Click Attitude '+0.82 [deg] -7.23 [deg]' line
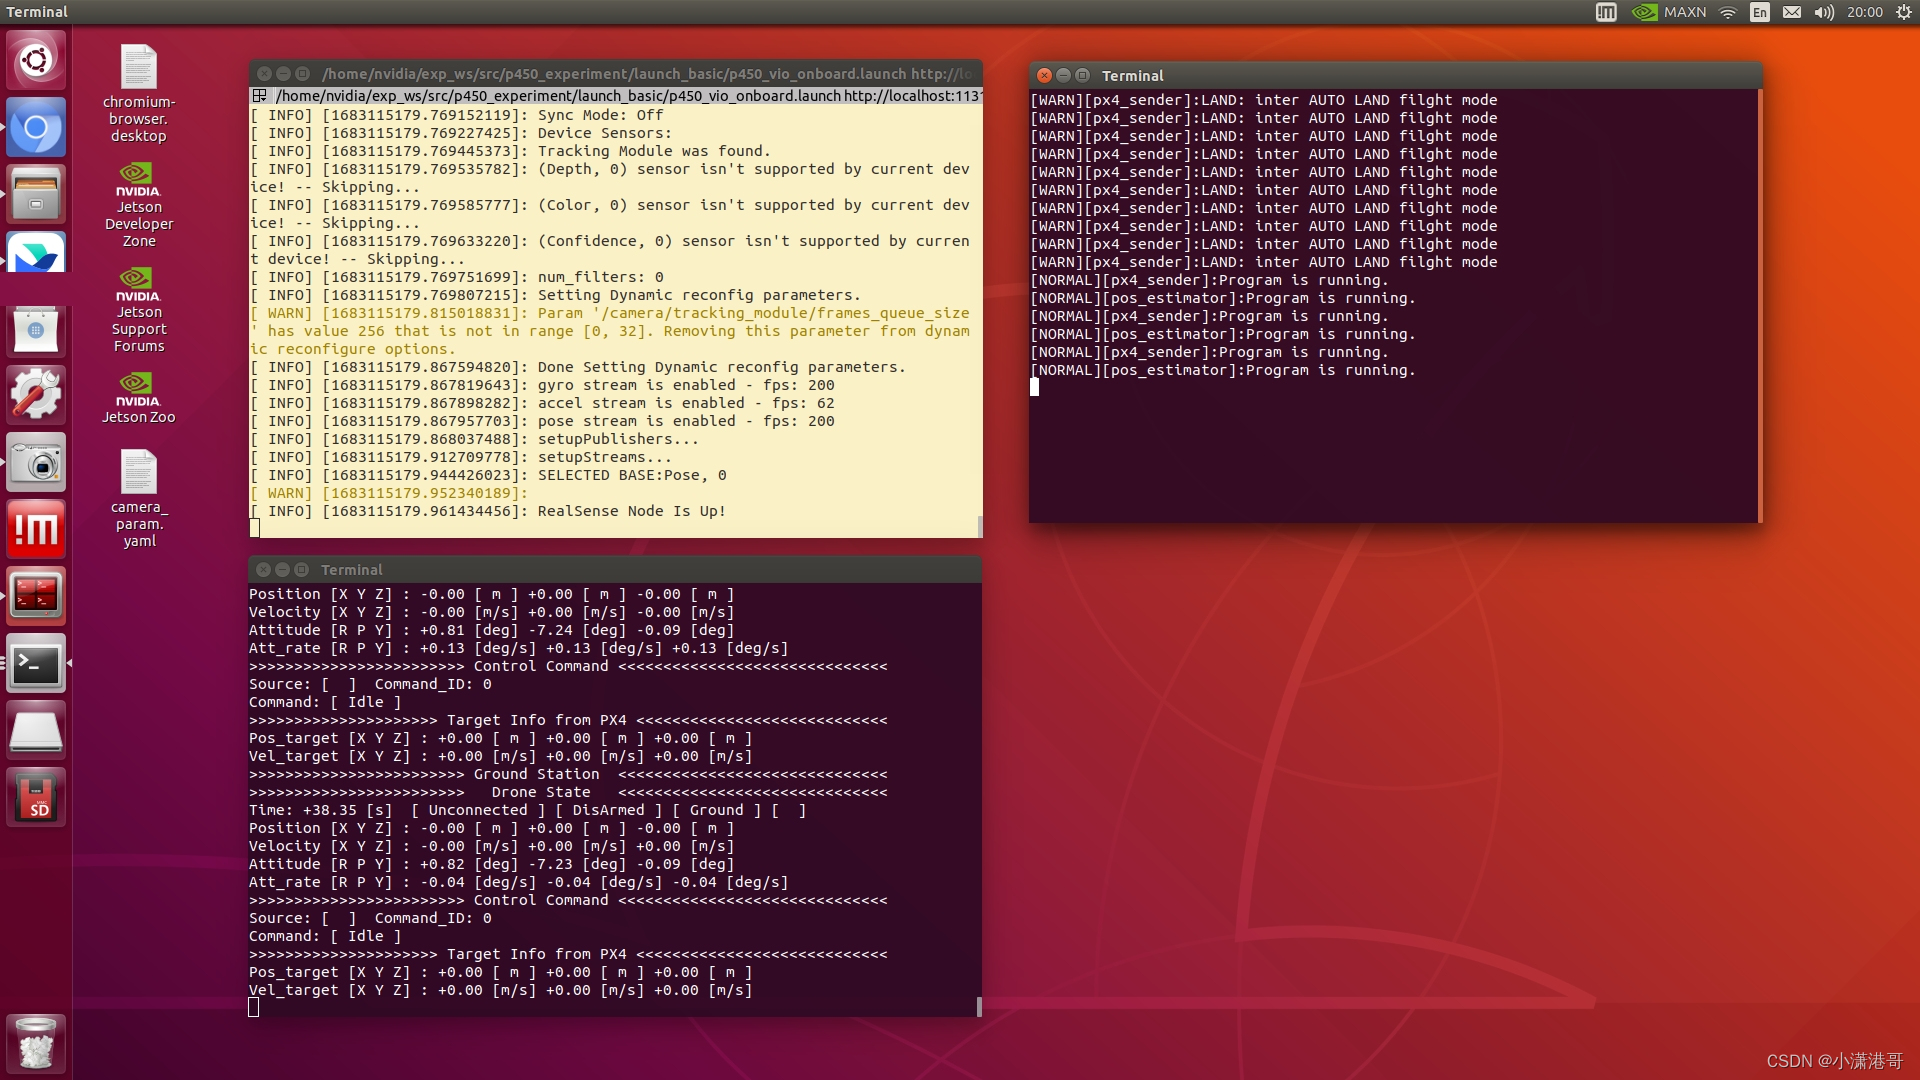1920x1080 pixels. pyautogui.click(x=491, y=864)
